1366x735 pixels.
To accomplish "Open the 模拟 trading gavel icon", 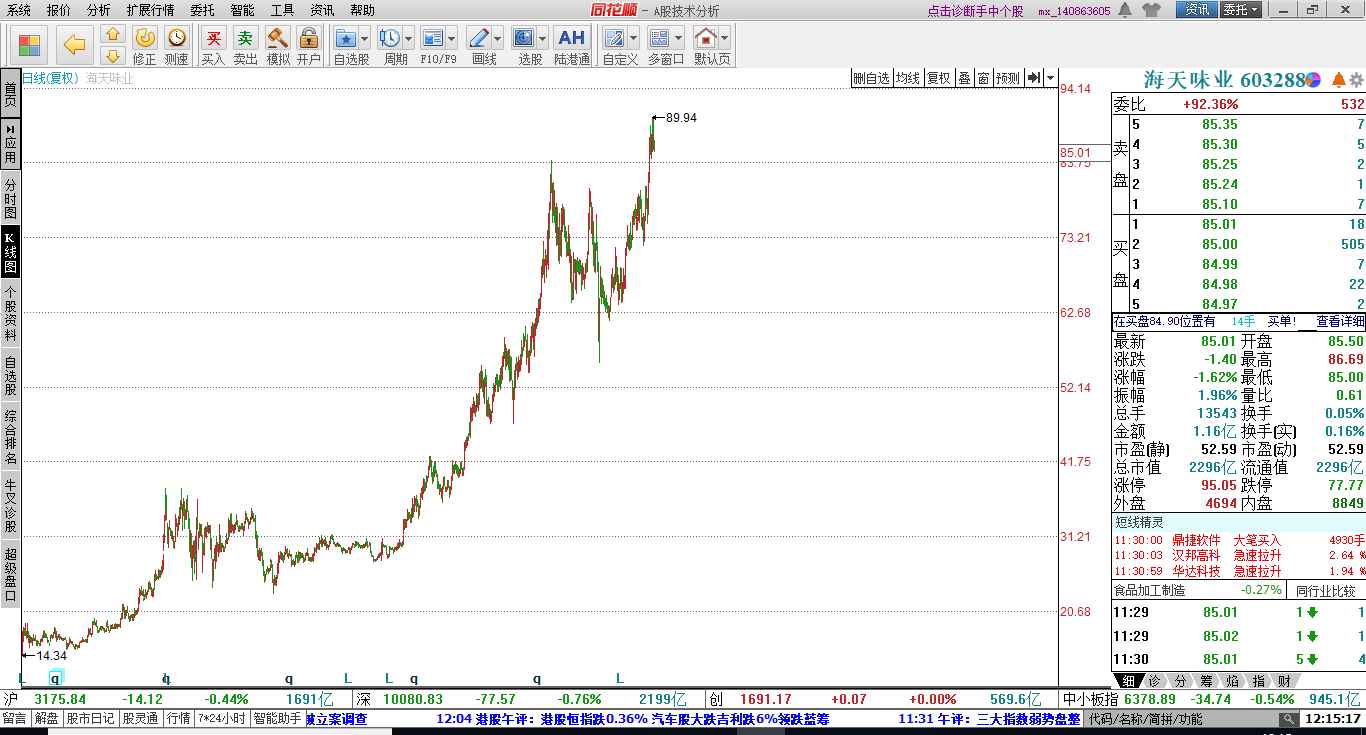I will [x=277, y=39].
